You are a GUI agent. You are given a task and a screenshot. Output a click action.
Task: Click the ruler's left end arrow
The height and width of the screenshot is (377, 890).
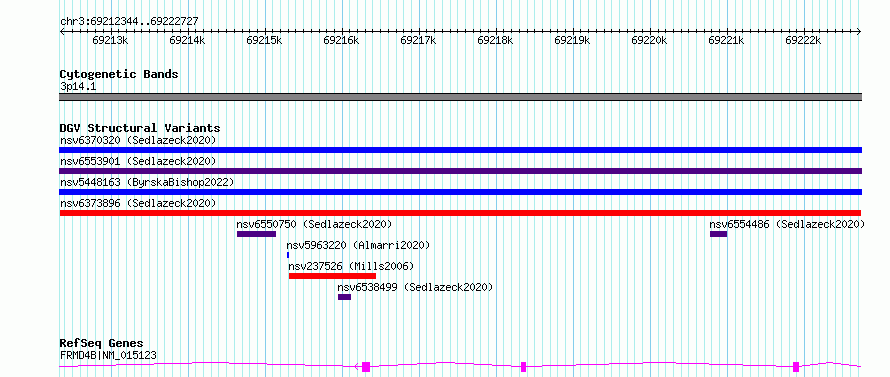pos(62,32)
